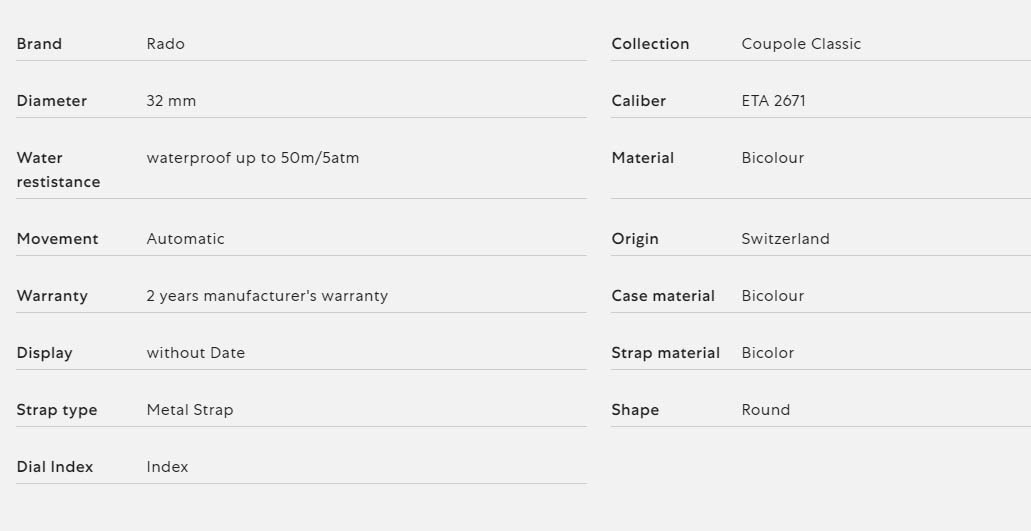Viewport: 1031px width, 531px height.
Task: Select the Round shape value
Action: coord(765,411)
